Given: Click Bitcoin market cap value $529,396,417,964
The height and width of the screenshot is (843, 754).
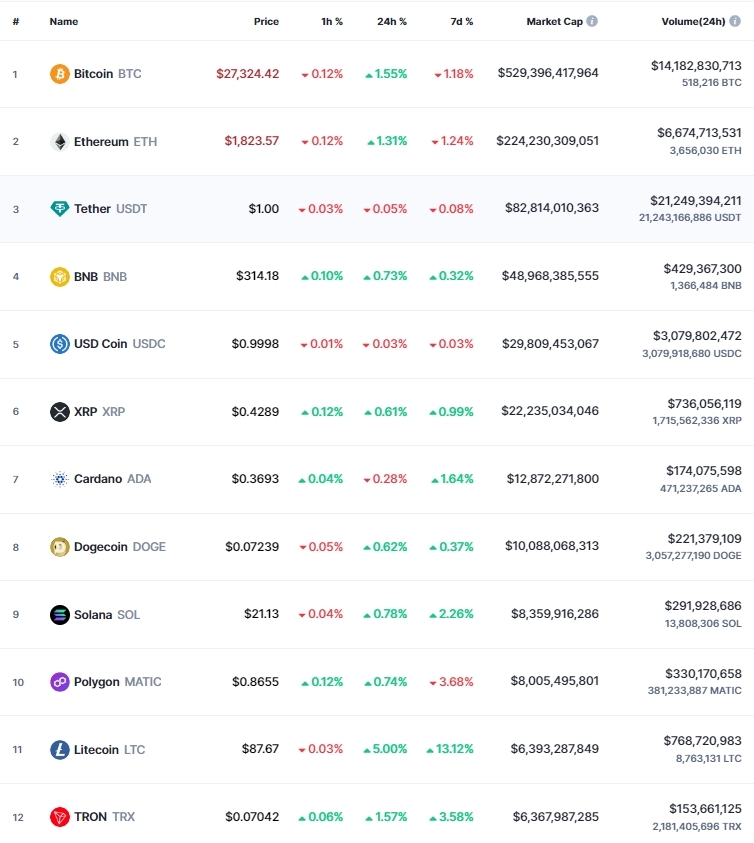Looking at the screenshot, I should click(x=547, y=73).
